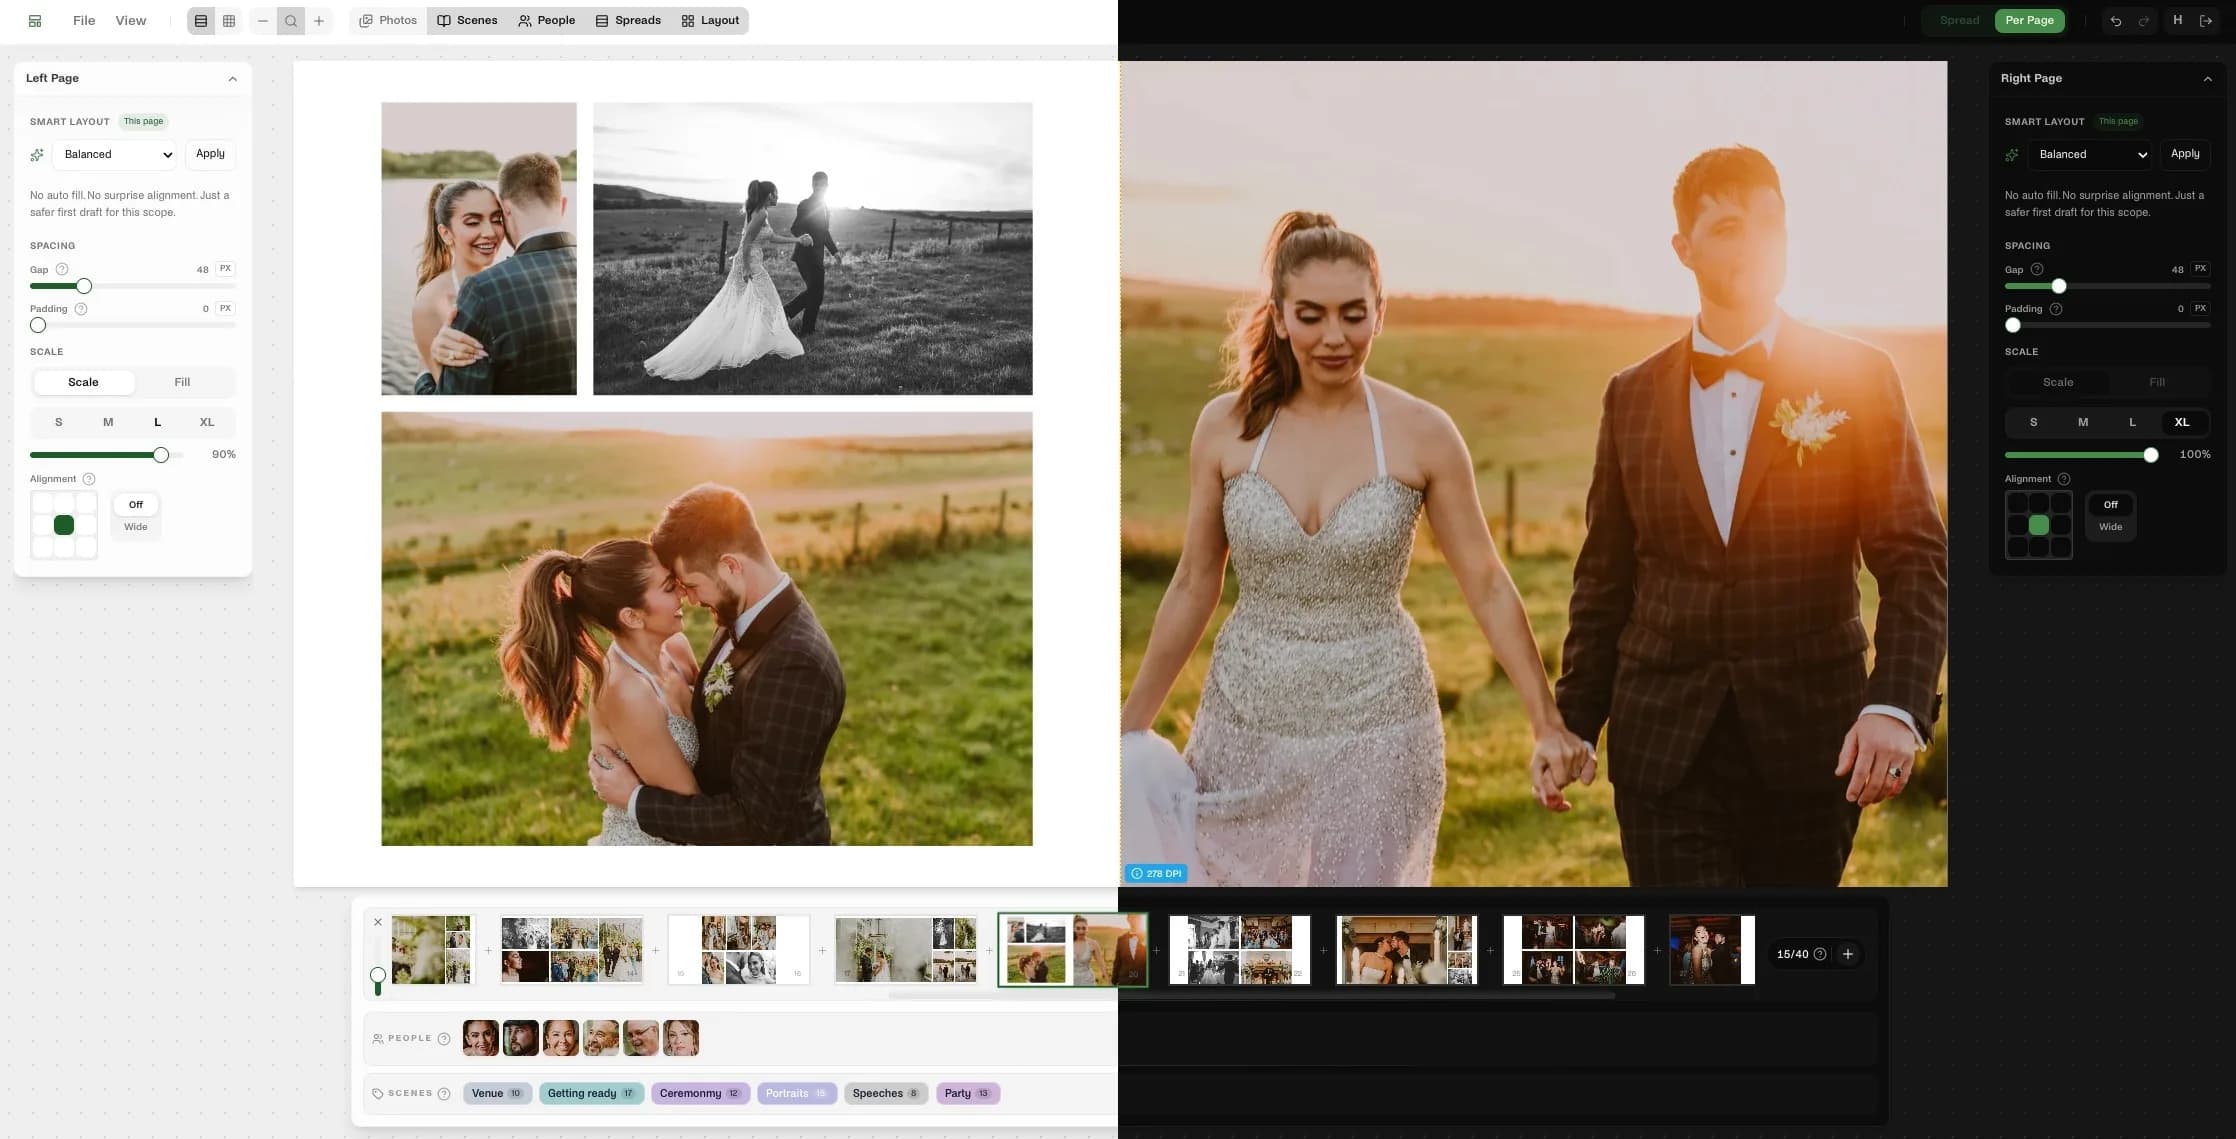Open the File menu
Image resolution: width=2236 pixels, height=1139 pixels.
click(84, 21)
